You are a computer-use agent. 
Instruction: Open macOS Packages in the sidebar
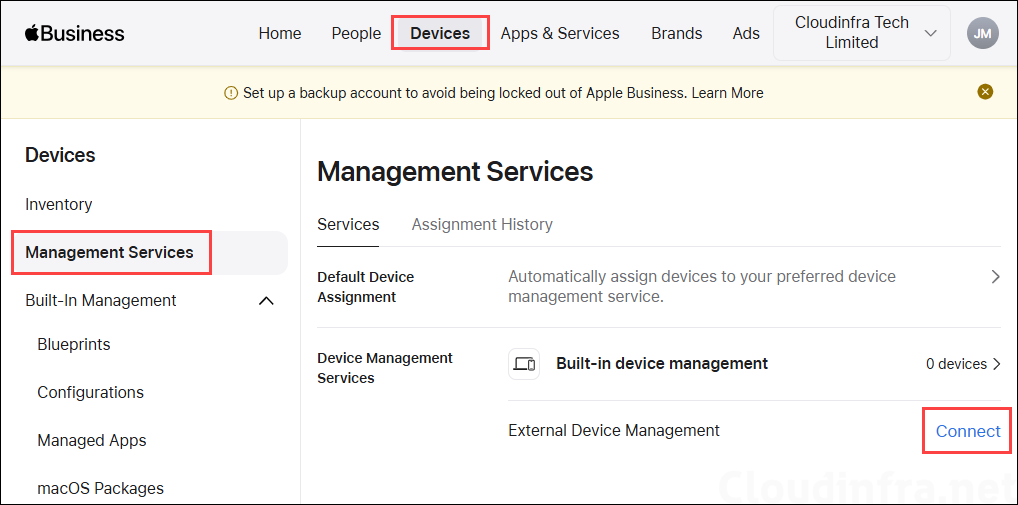pos(100,488)
